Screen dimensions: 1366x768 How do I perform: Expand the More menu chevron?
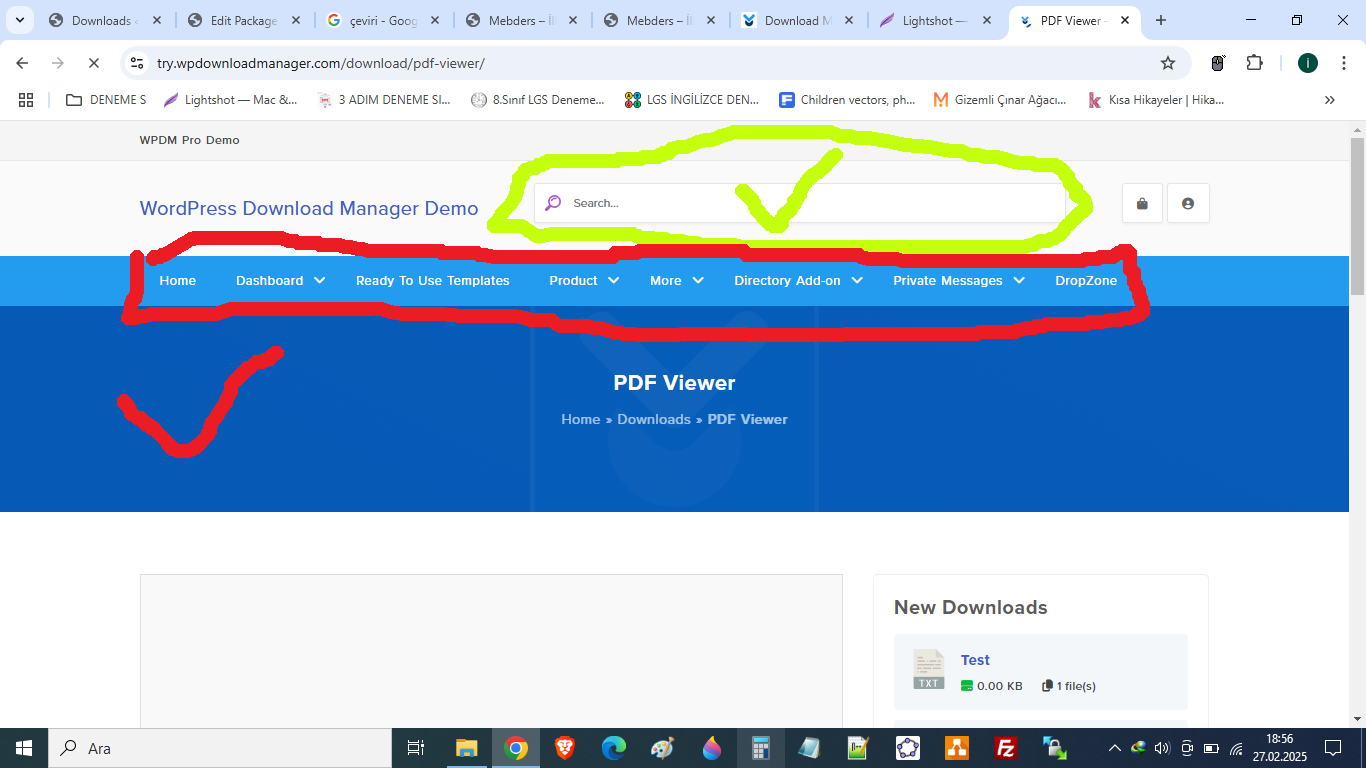point(698,281)
